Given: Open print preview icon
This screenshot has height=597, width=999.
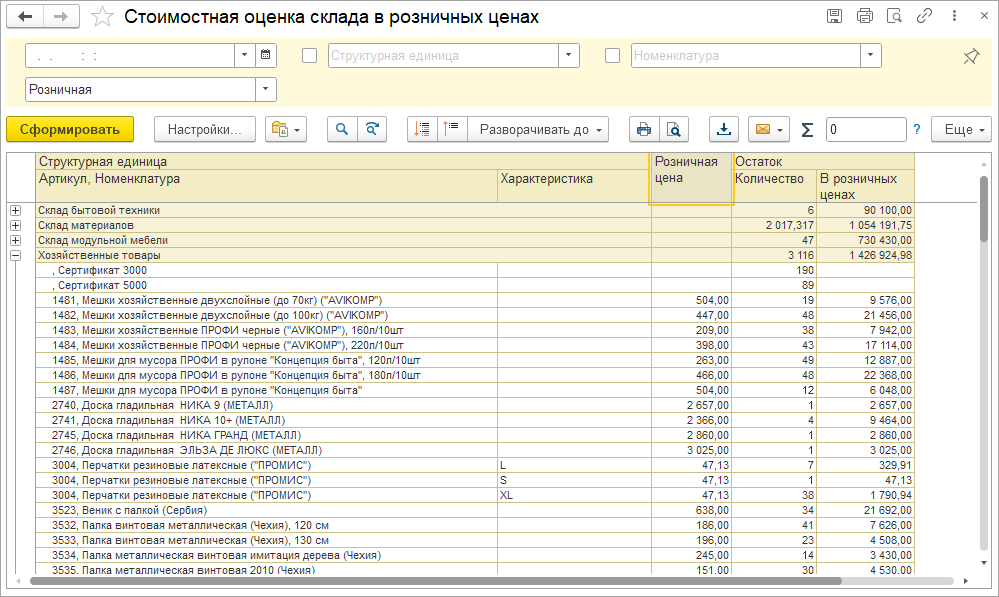Looking at the screenshot, I should [674, 129].
